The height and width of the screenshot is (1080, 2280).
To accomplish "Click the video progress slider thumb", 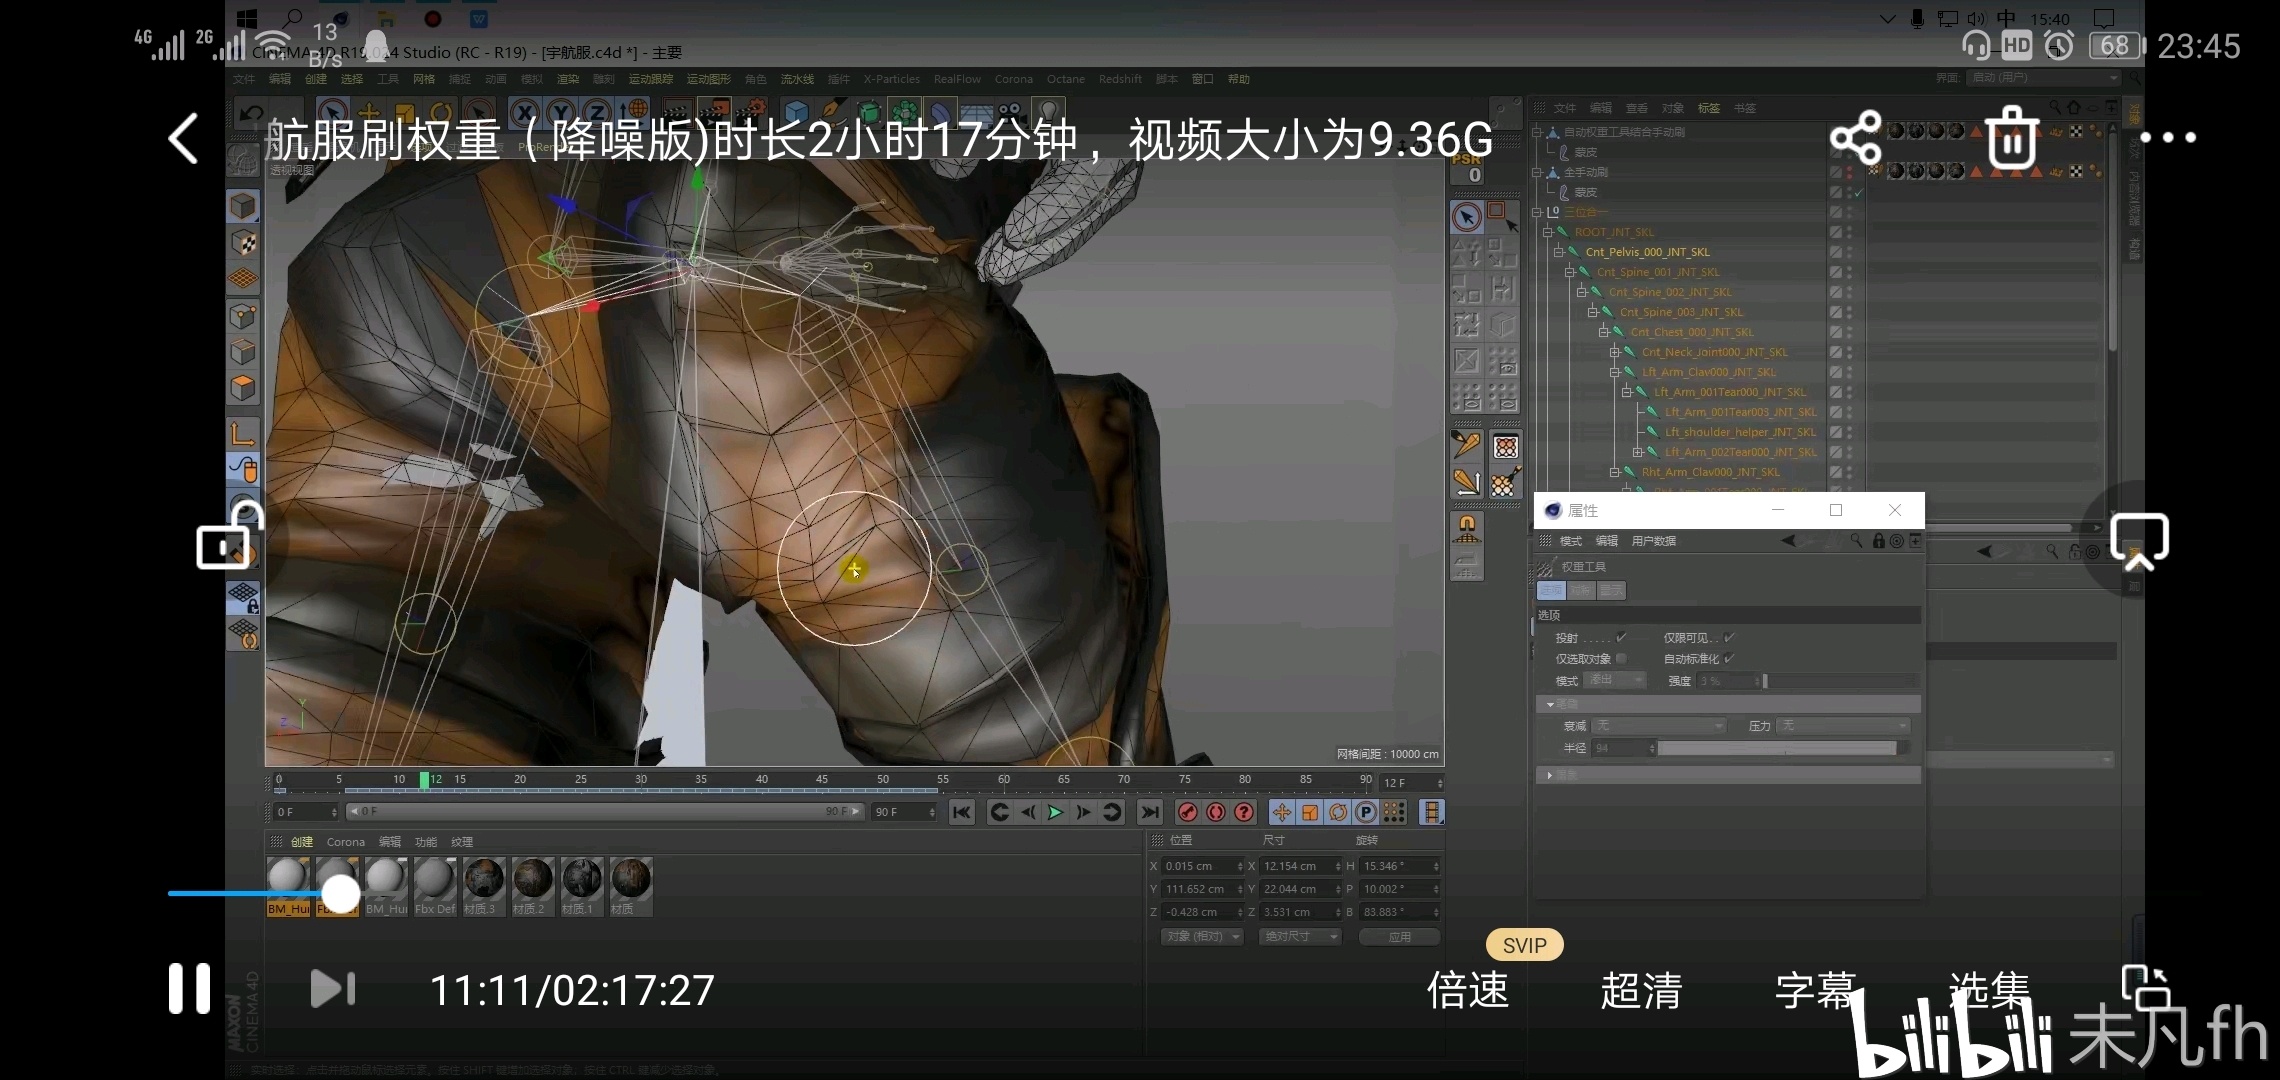I will pos(340,893).
